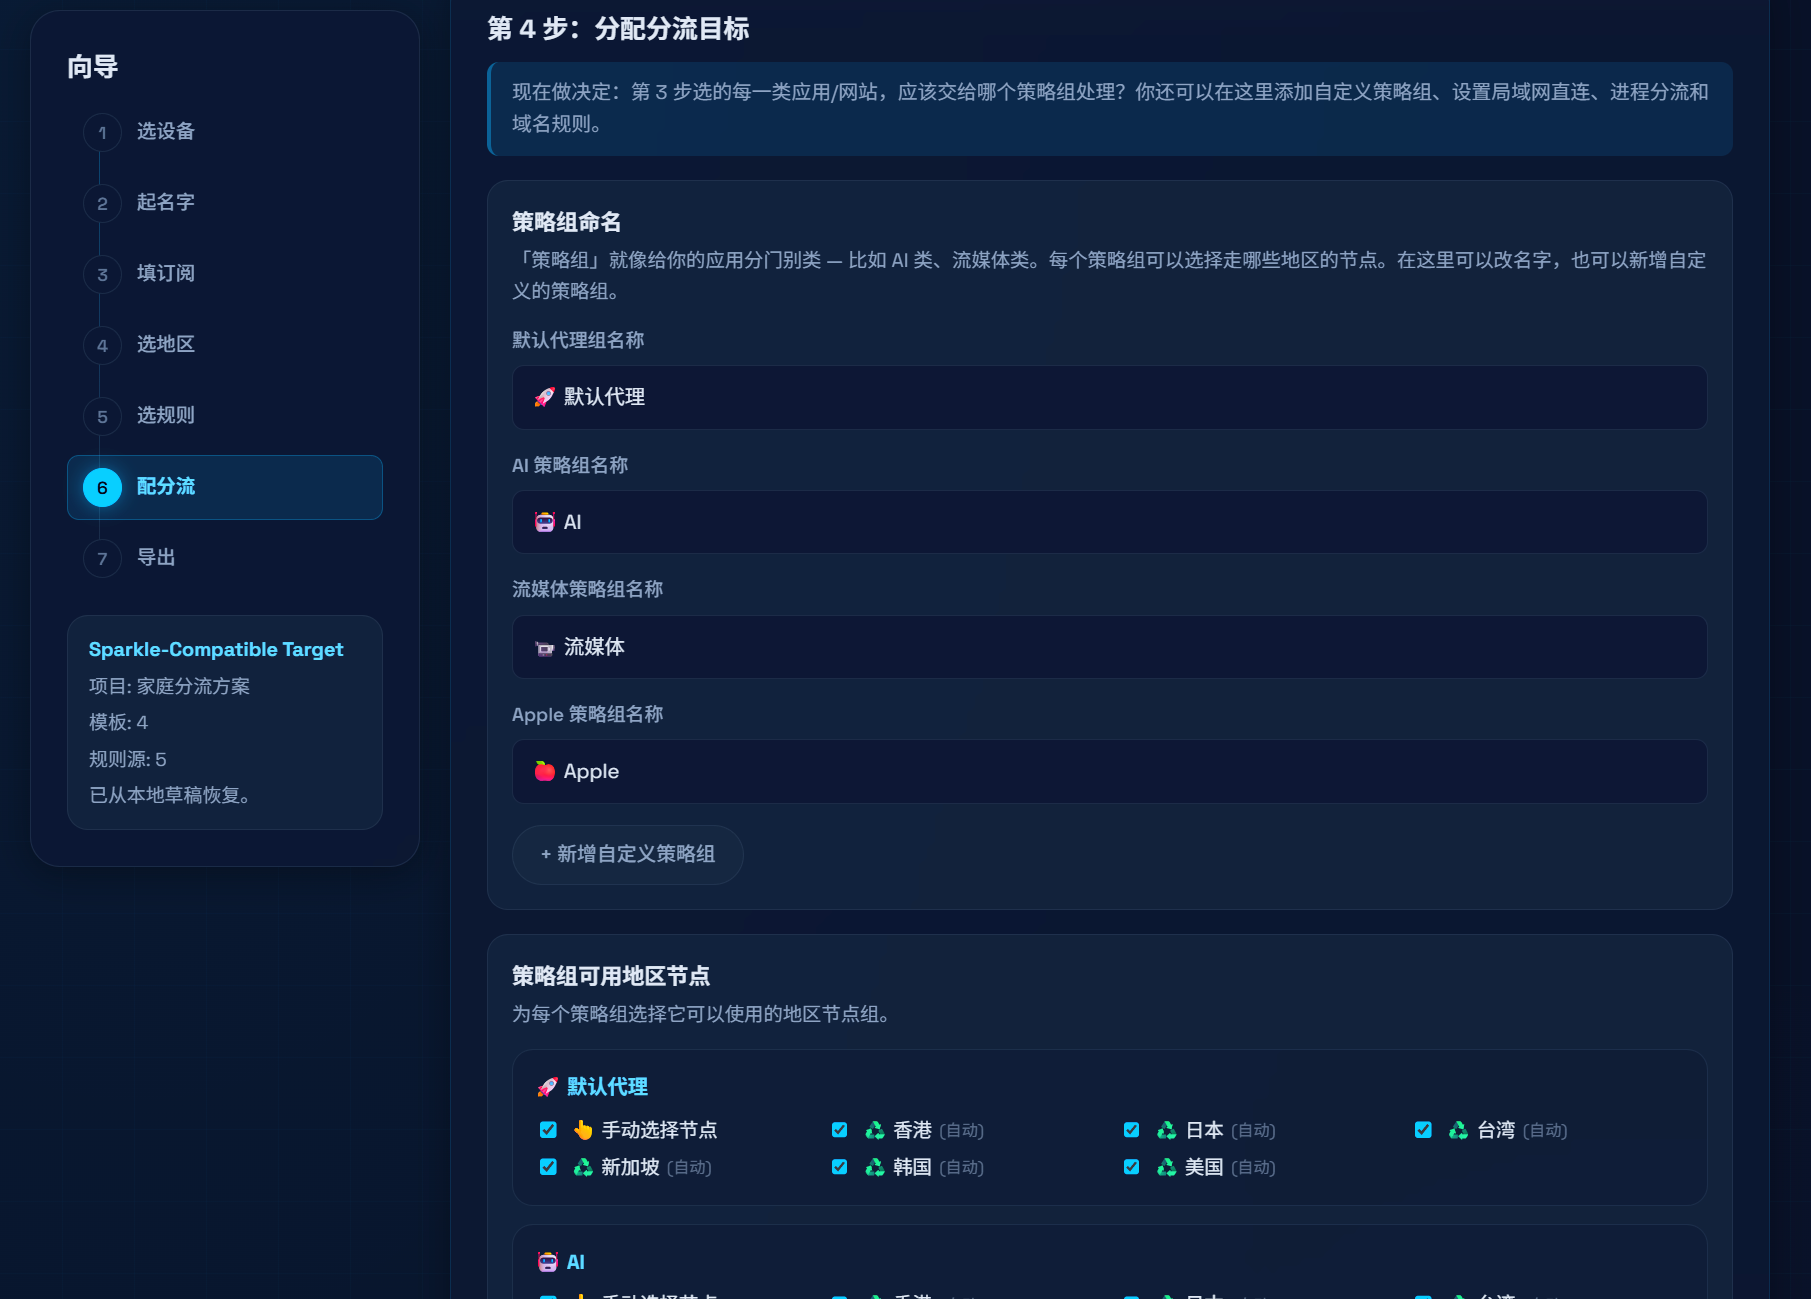
Task: Uncheck the 韩国 (自动) checkbox
Action: (840, 1167)
